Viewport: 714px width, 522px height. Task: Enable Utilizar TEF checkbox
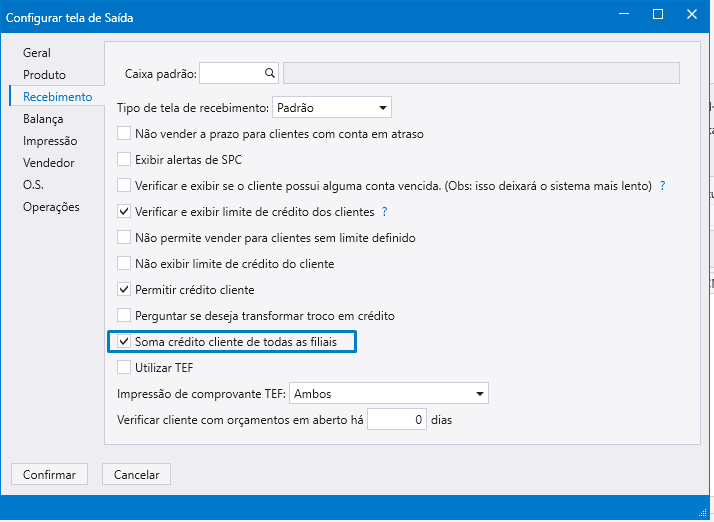(x=124, y=368)
